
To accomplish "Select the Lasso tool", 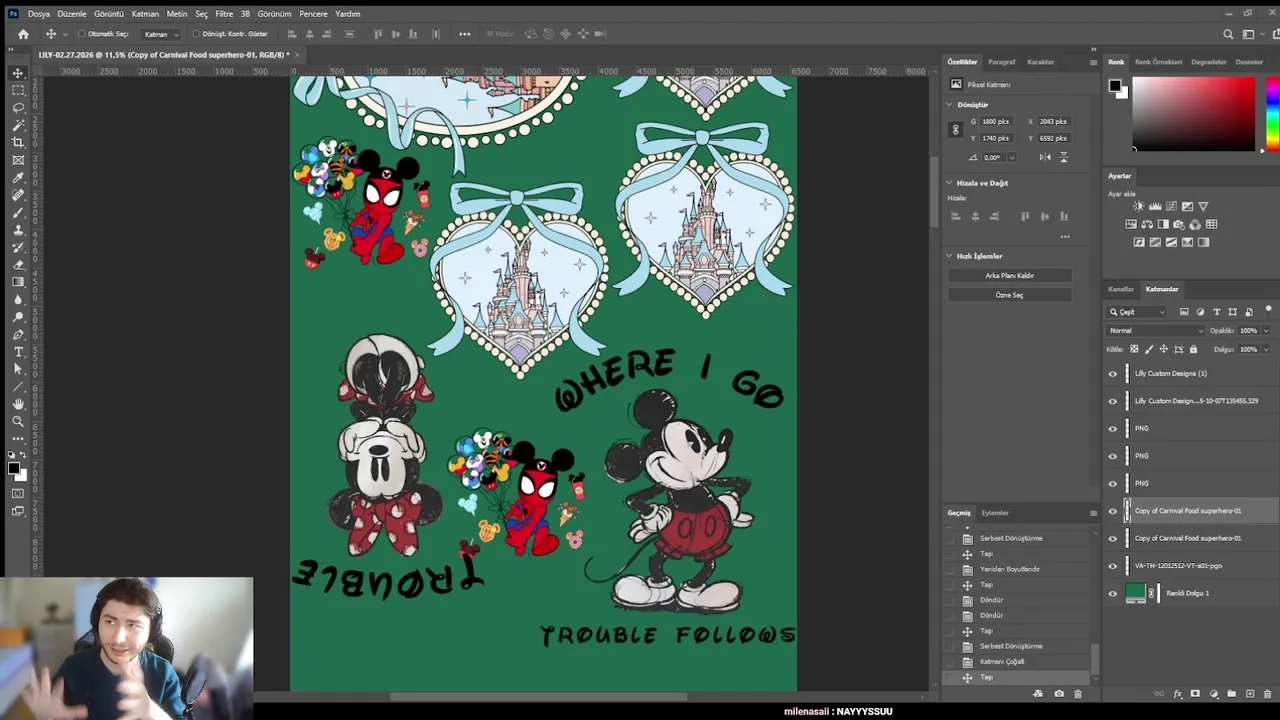I will pyautogui.click(x=18, y=107).
